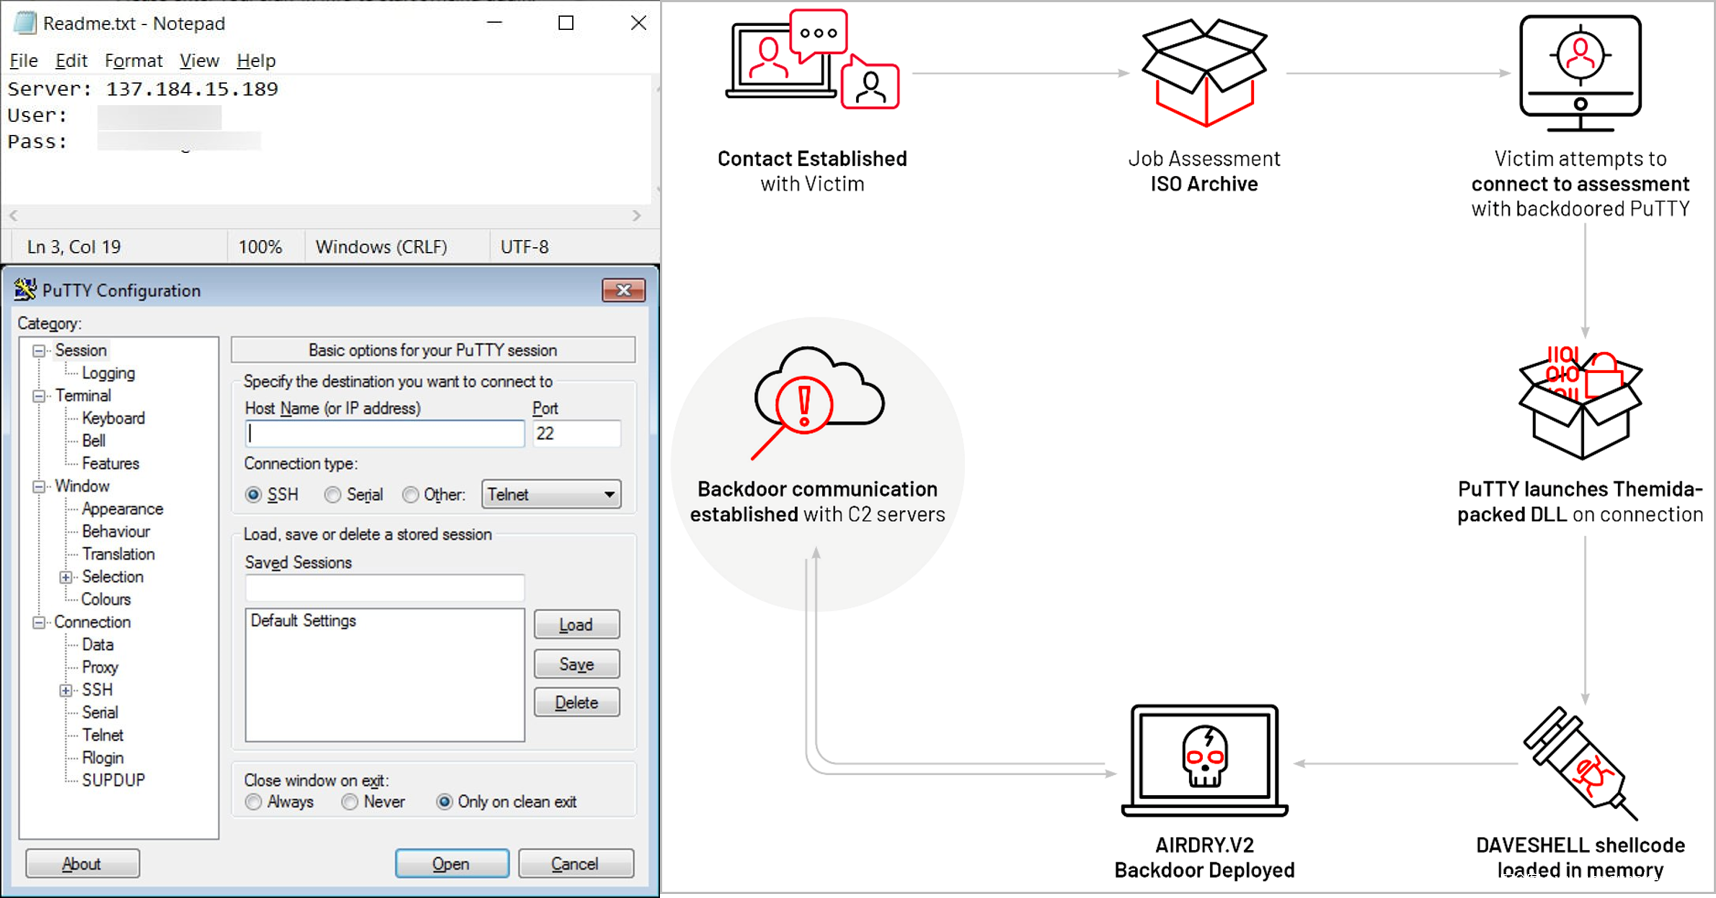
Task: Click the Open button in PuTTY
Action: (452, 864)
